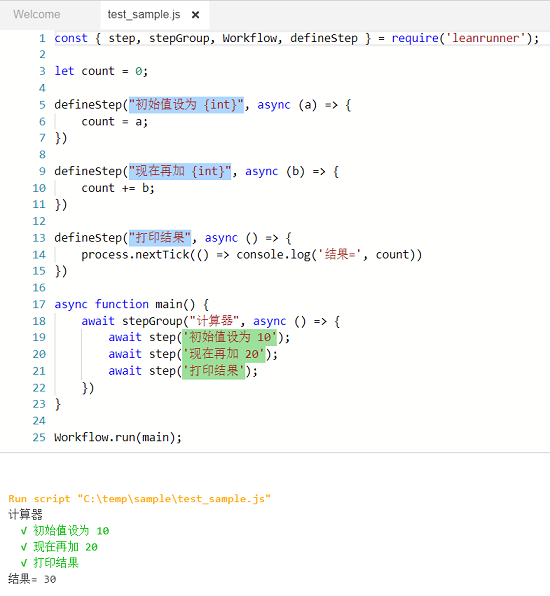The width and height of the screenshot is (550, 596).
Task: Click the Run script path in output
Action: click(x=139, y=498)
